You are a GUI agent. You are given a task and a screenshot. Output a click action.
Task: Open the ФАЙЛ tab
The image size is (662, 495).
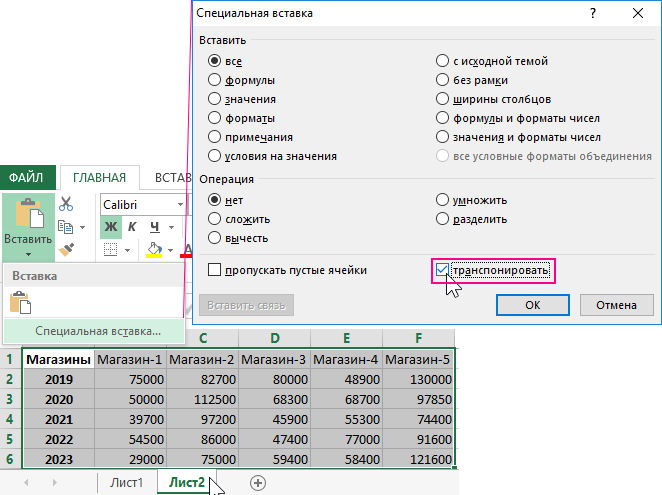pos(27,178)
